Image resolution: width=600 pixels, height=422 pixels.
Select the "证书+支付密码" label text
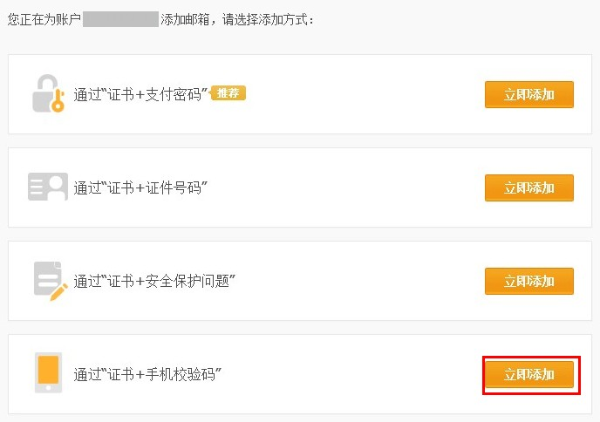[x=140, y=95]
